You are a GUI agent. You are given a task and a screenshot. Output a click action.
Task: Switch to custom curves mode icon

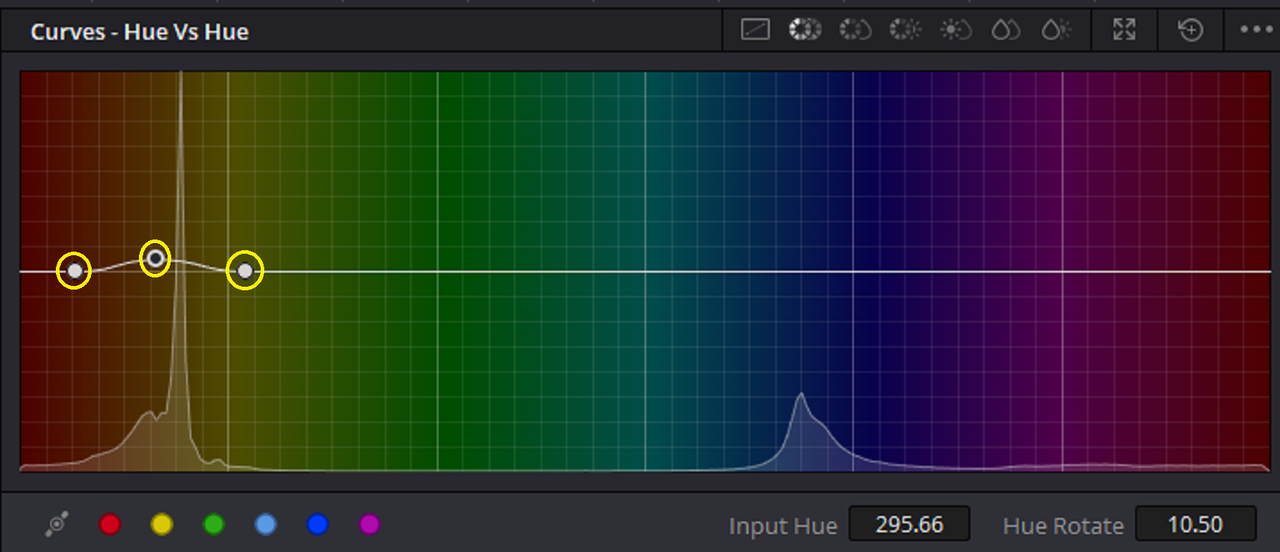tap(755, 30)
